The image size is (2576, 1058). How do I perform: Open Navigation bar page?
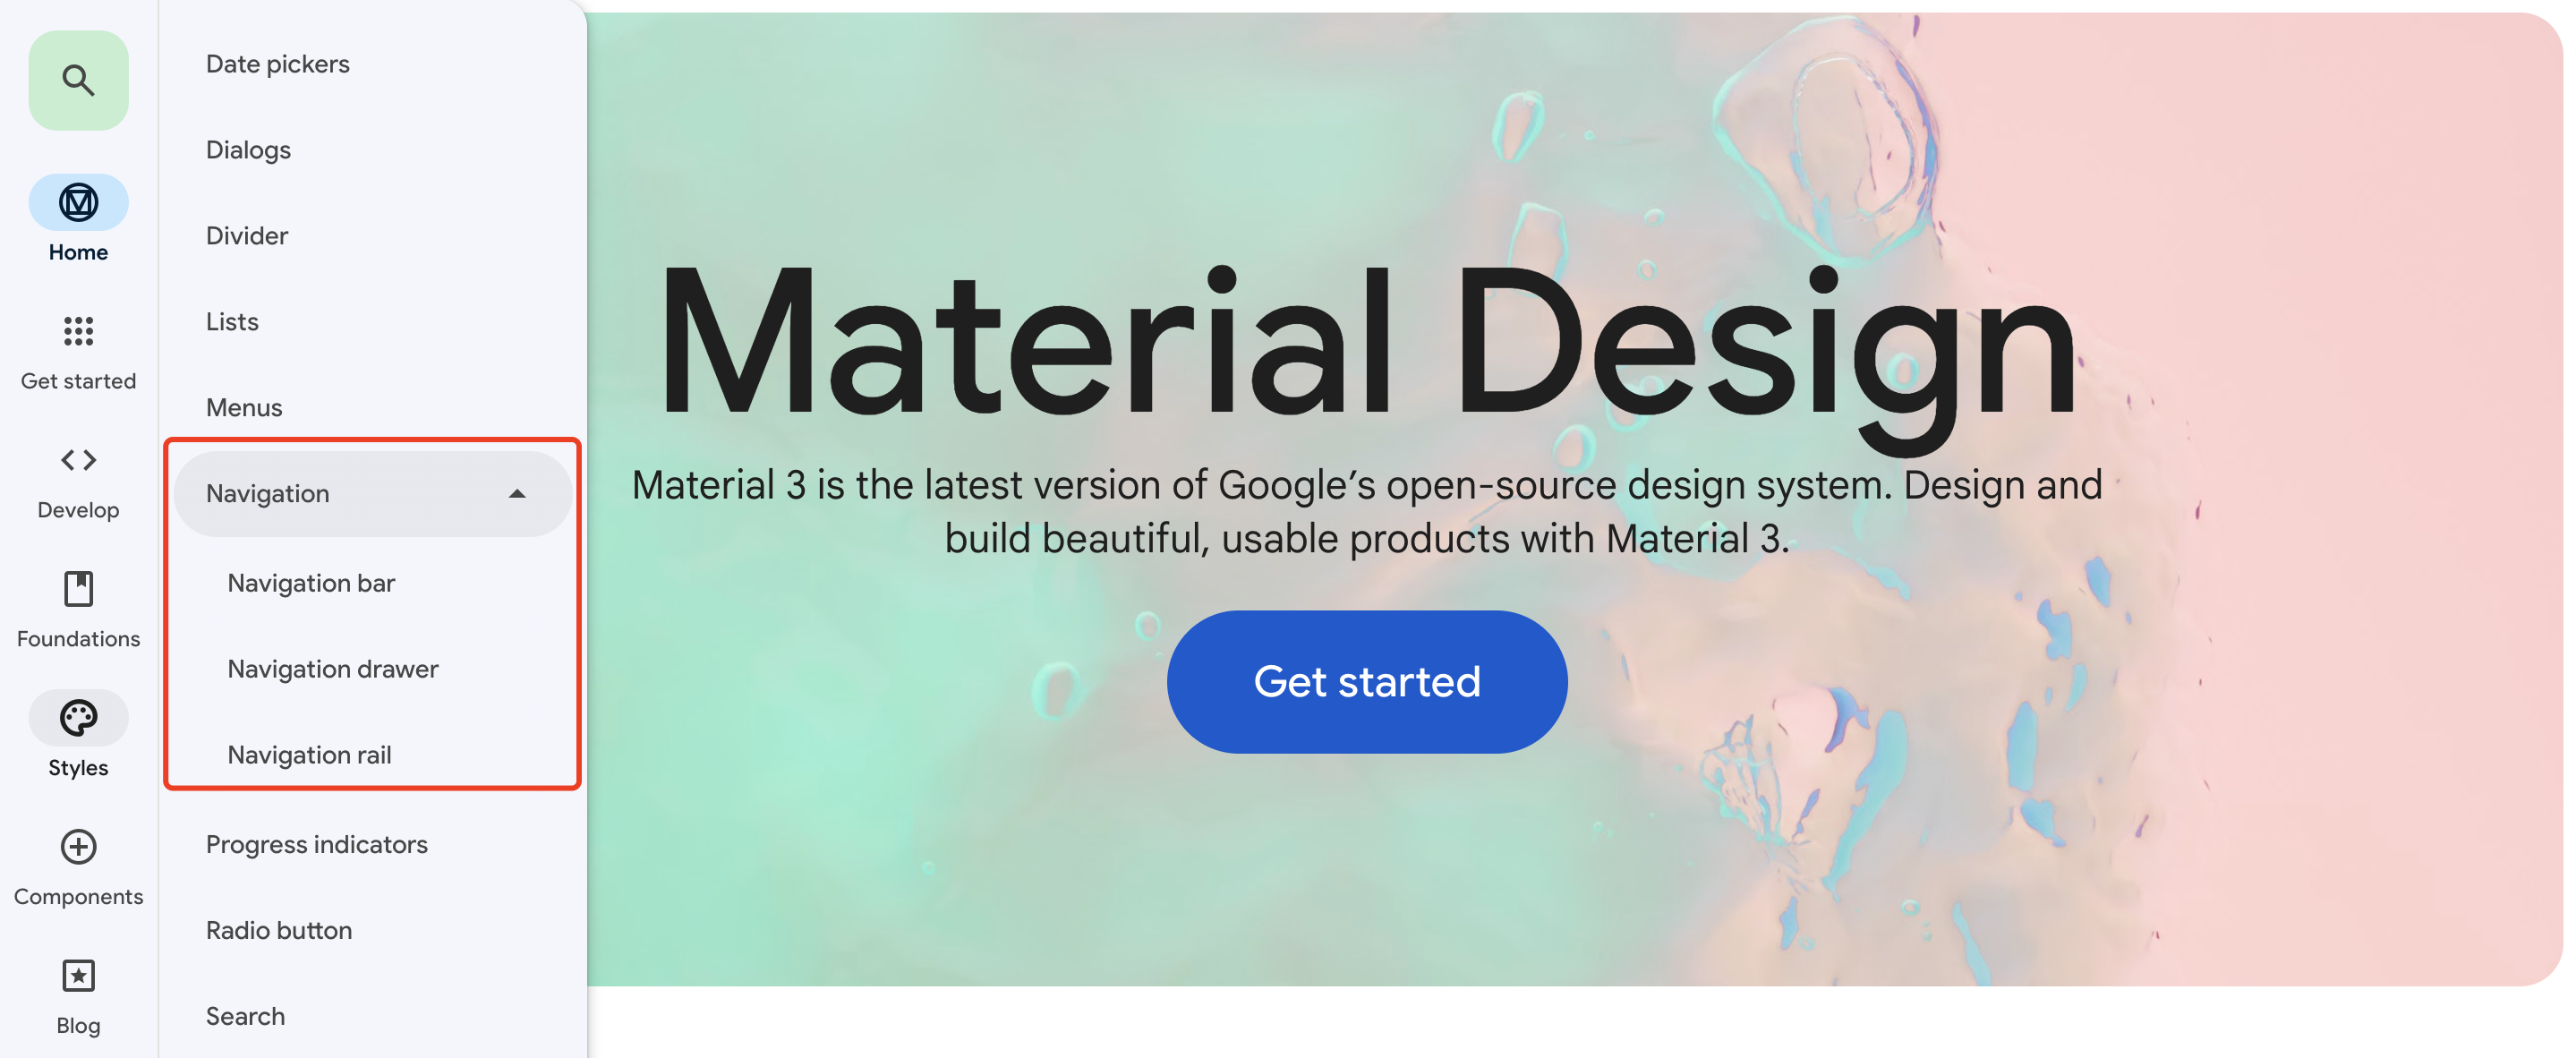tap(311, 583)
